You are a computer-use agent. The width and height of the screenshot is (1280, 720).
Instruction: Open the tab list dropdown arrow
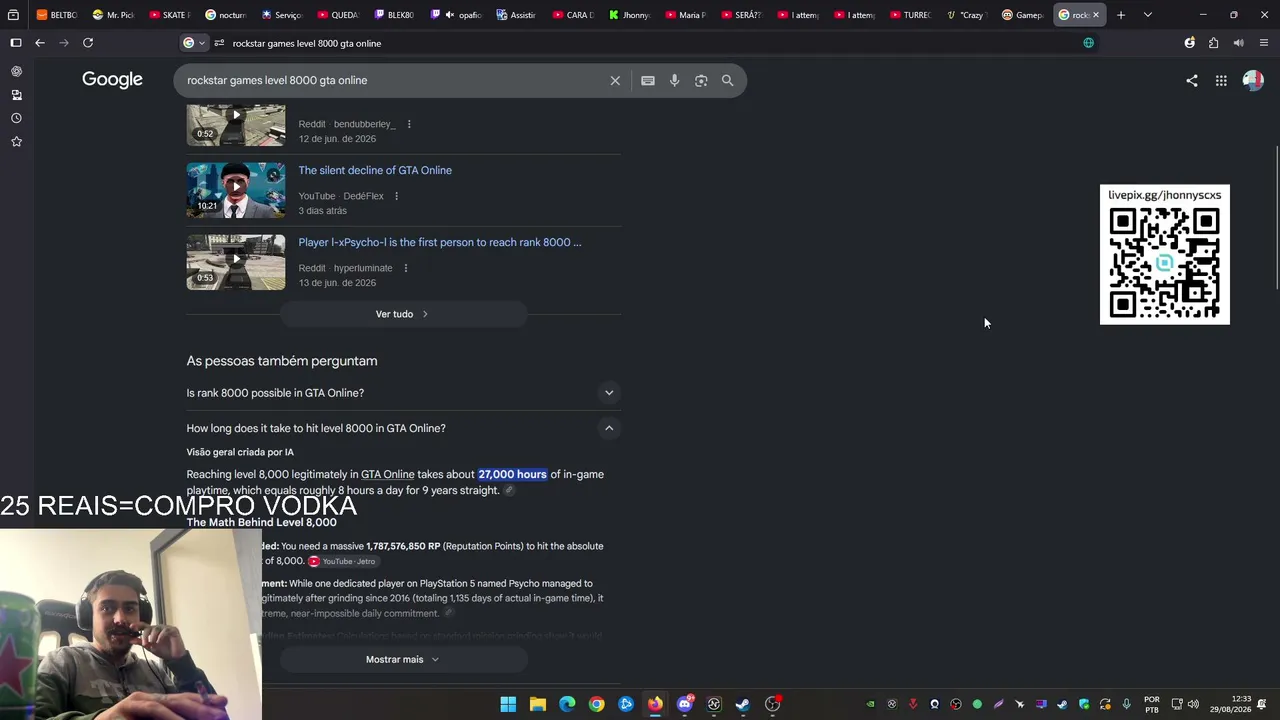pos(1147,15)
